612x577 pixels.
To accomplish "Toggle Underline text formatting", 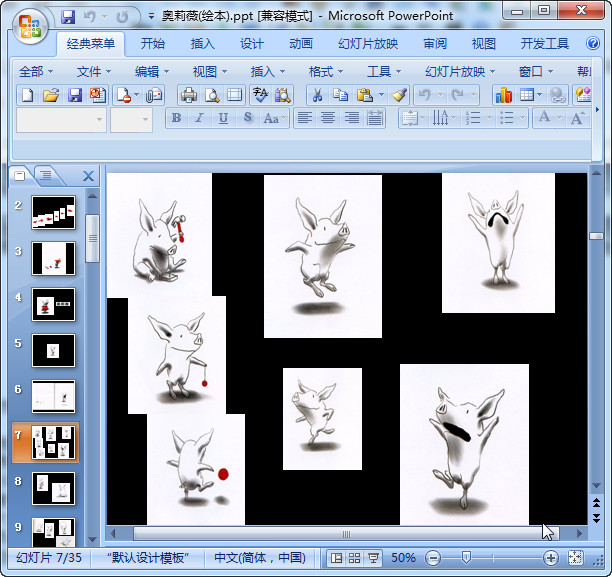I will (223, 118).
